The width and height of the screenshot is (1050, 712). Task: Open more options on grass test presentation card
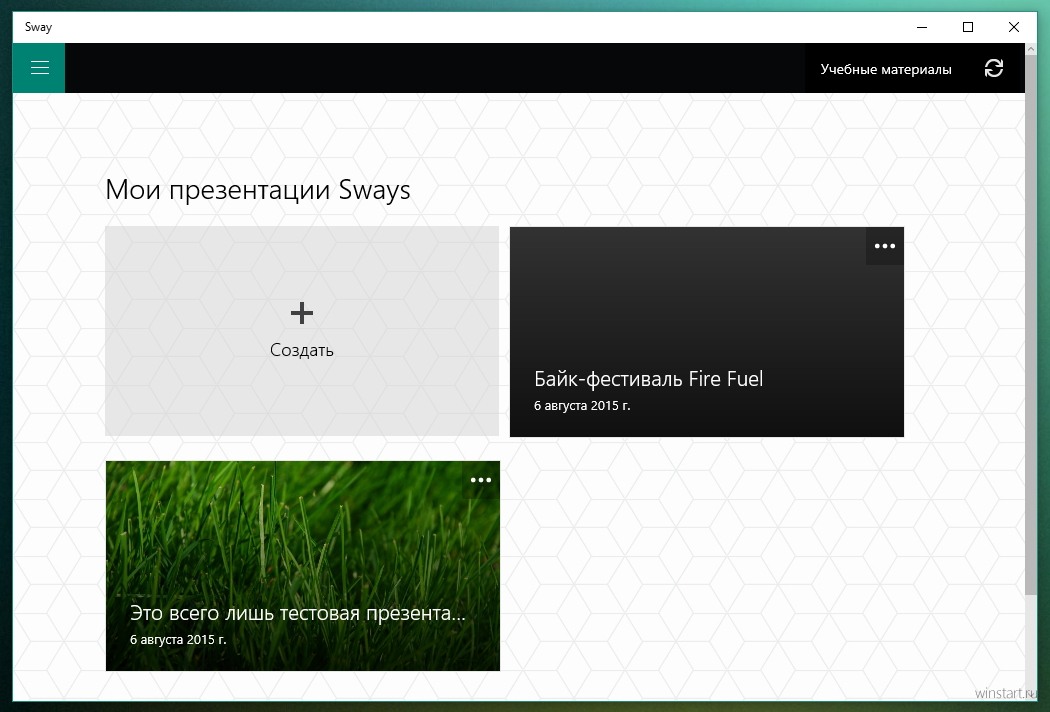pyautogui.click(x=481, y=480)
